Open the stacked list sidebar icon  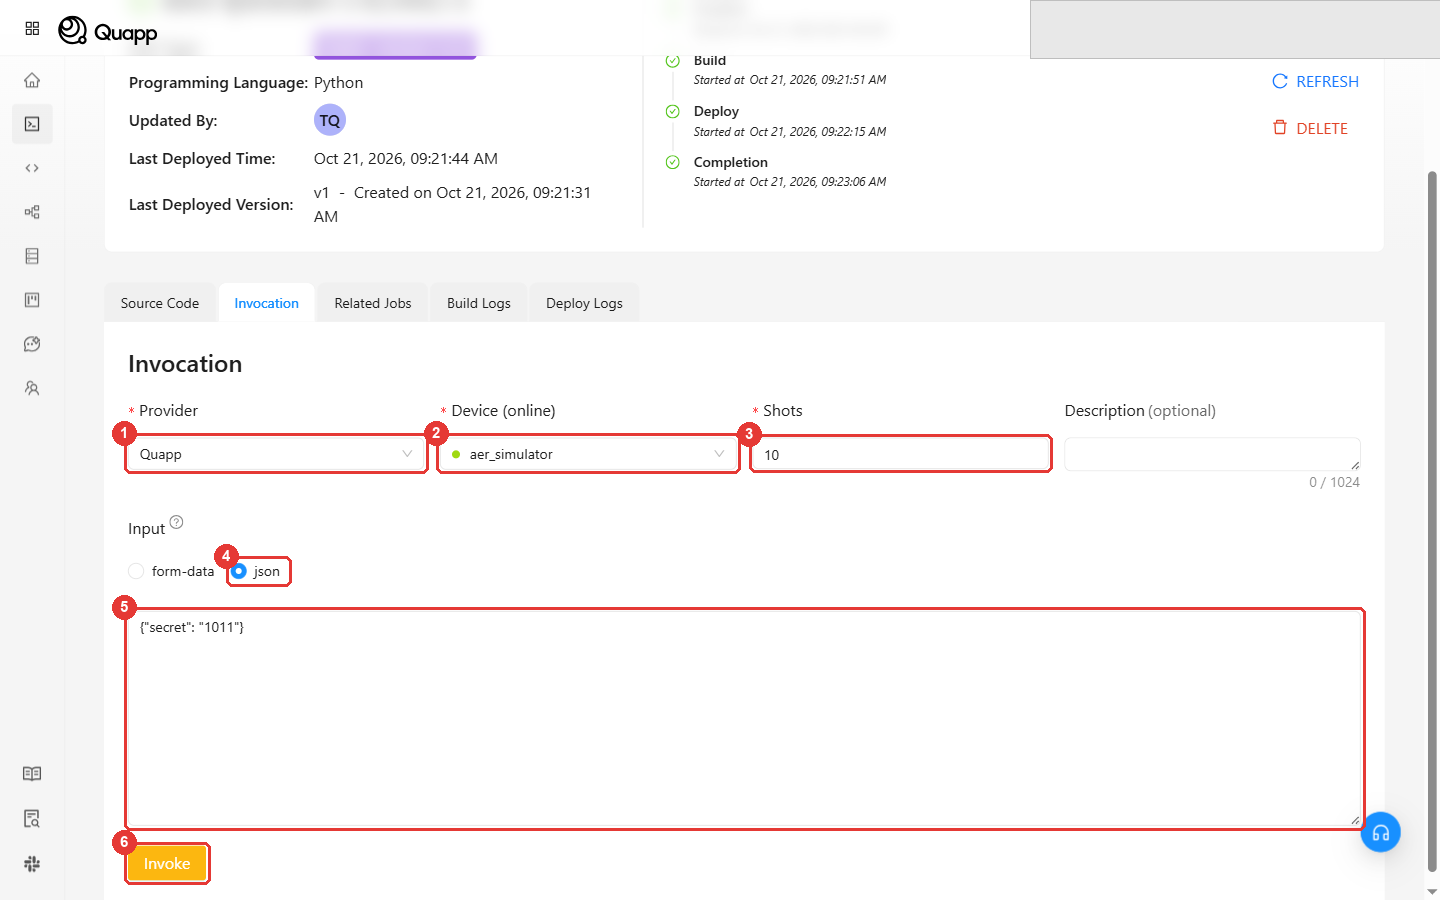pyautogui.click(x=32, y=256)
